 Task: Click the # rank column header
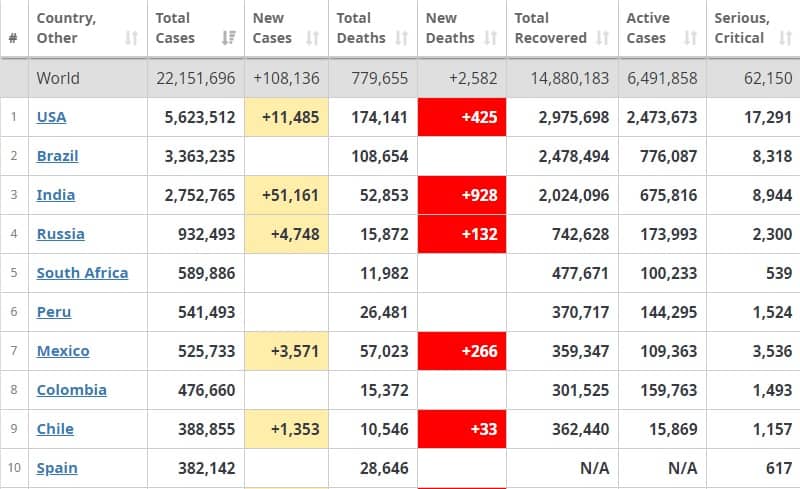tap(14, 38)
